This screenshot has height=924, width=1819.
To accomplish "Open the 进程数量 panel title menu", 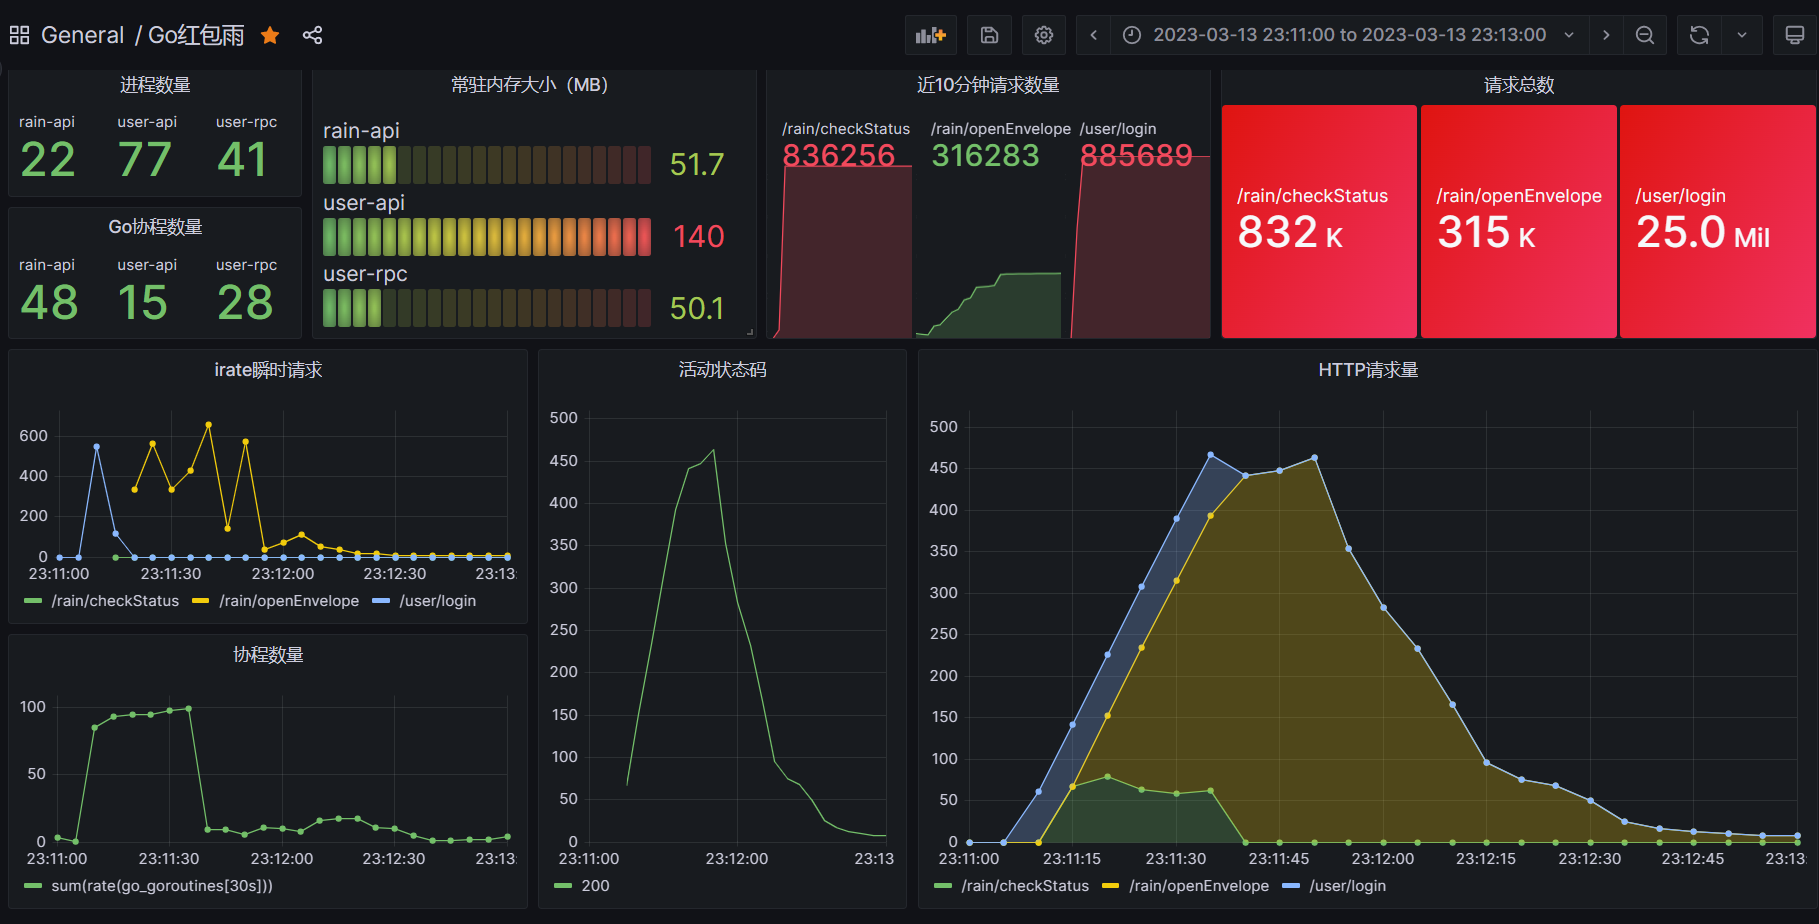I will pyautogui.click(x=155, y=85).
